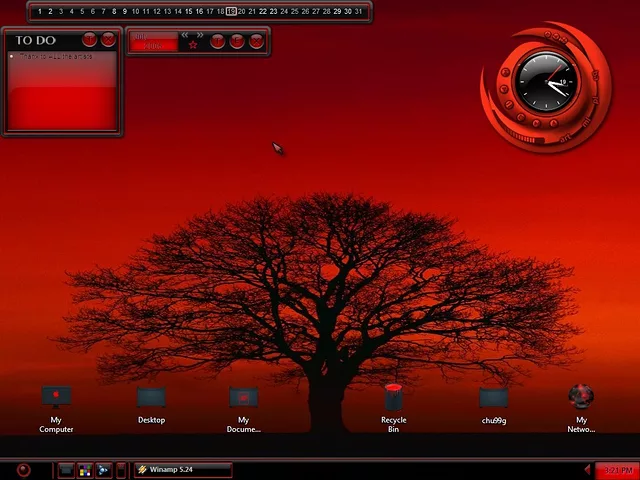Click the next double-arrow in the widget
This screenshot has width=640, height=480.
(x=200, y=35)
